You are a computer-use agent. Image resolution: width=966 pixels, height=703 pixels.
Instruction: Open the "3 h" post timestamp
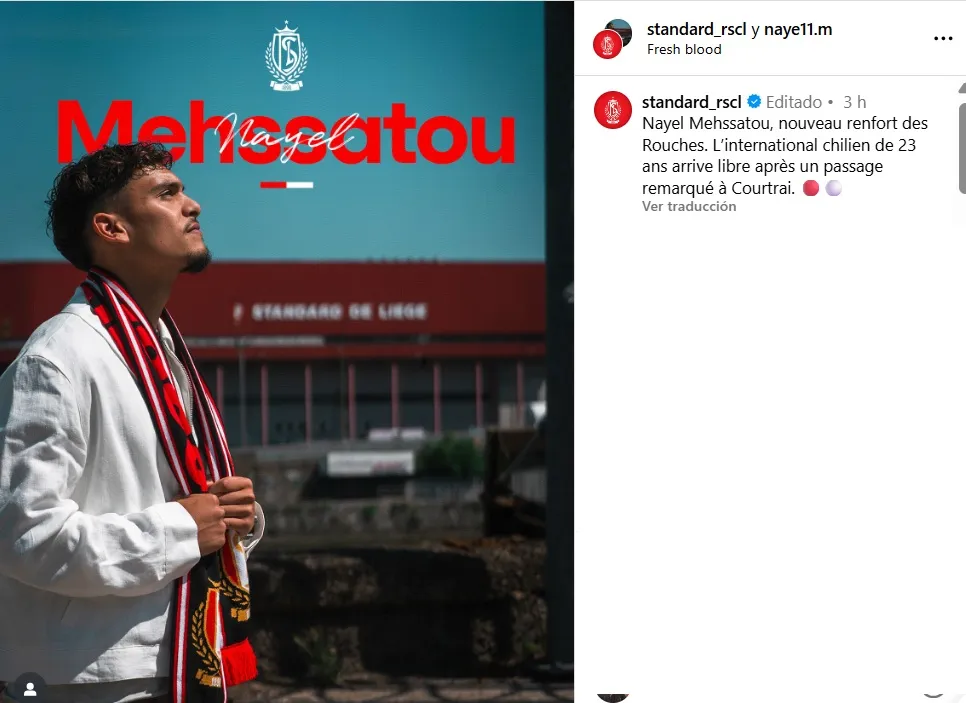[854, 102]
